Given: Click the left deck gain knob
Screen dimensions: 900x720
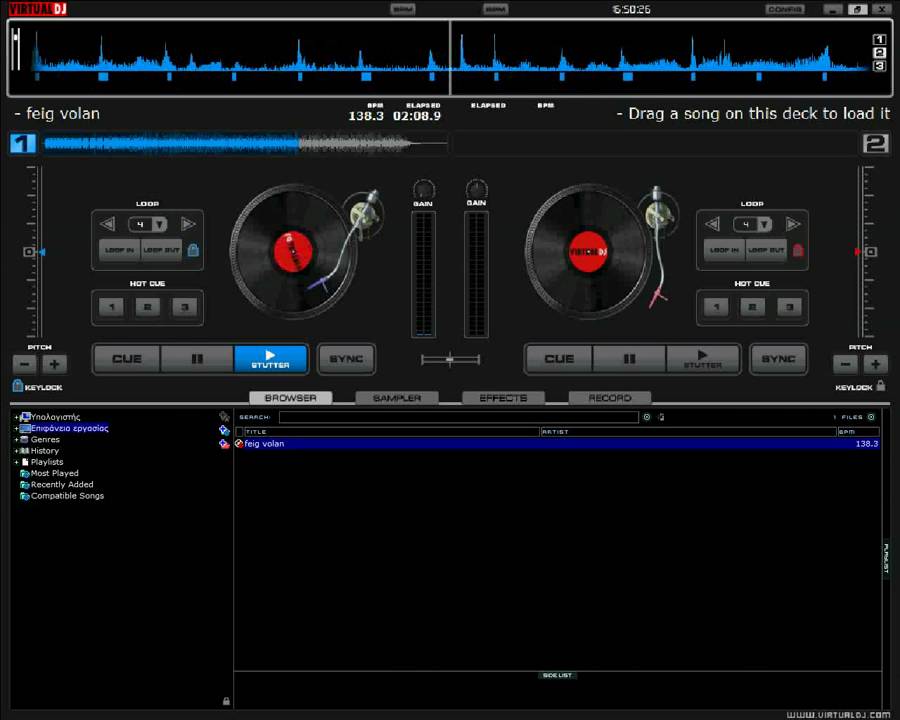Looking at the screenshot, I should (x=424, y=189).
